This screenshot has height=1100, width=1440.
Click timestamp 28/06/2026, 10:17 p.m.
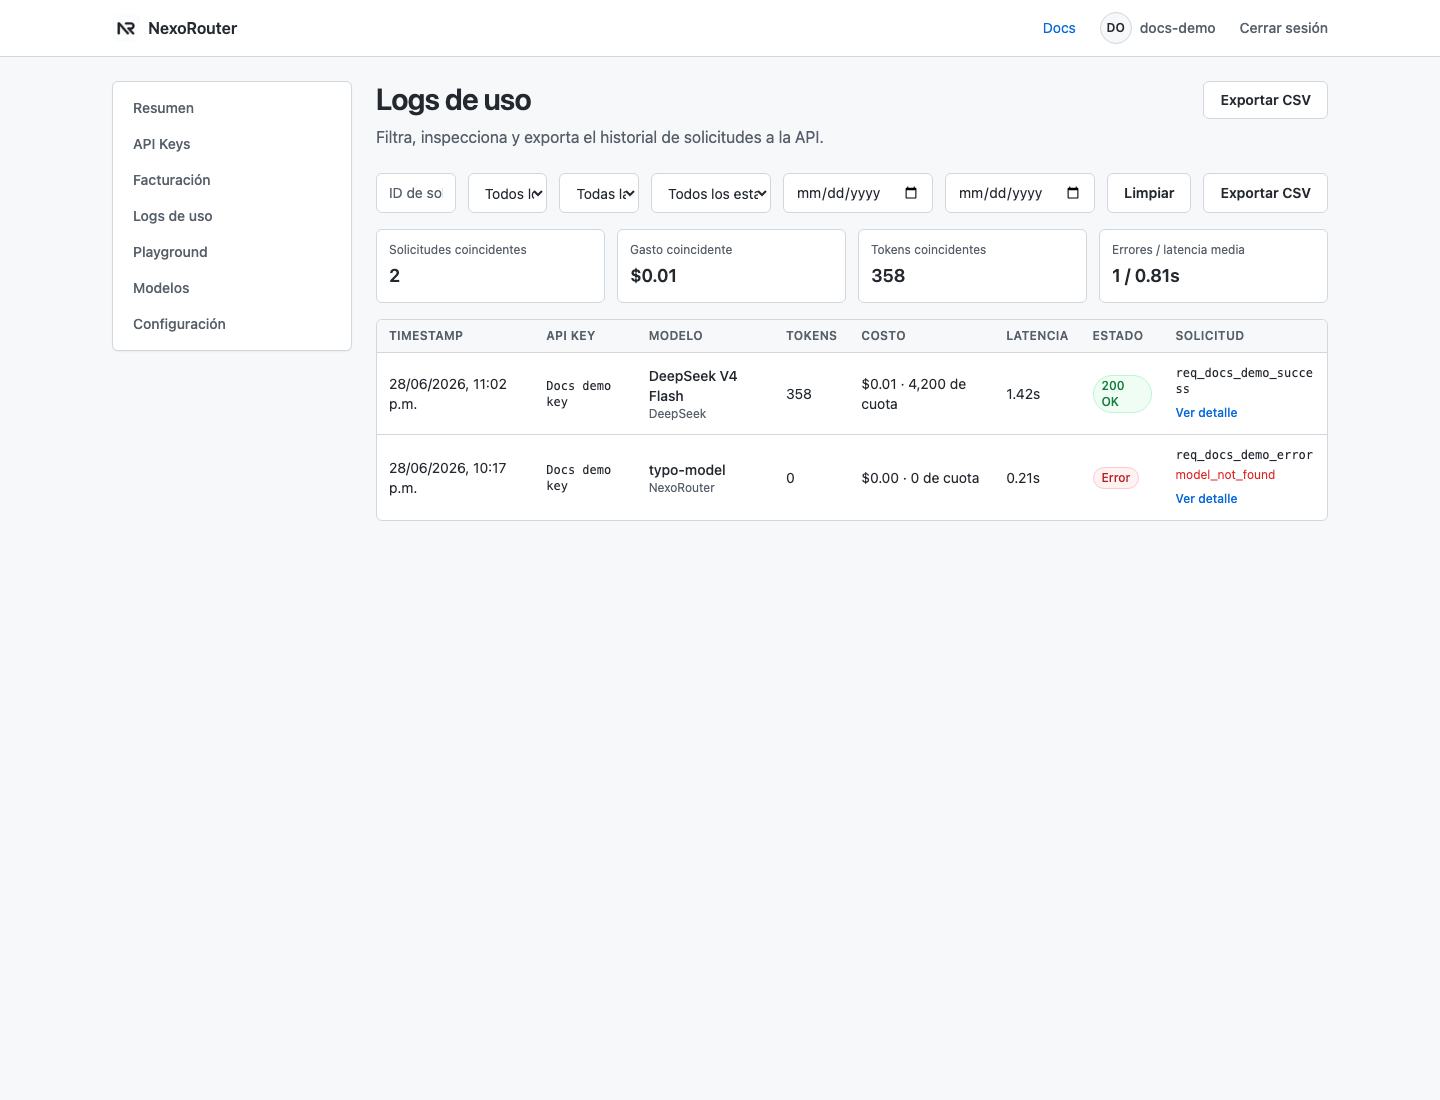pos(448,478)
